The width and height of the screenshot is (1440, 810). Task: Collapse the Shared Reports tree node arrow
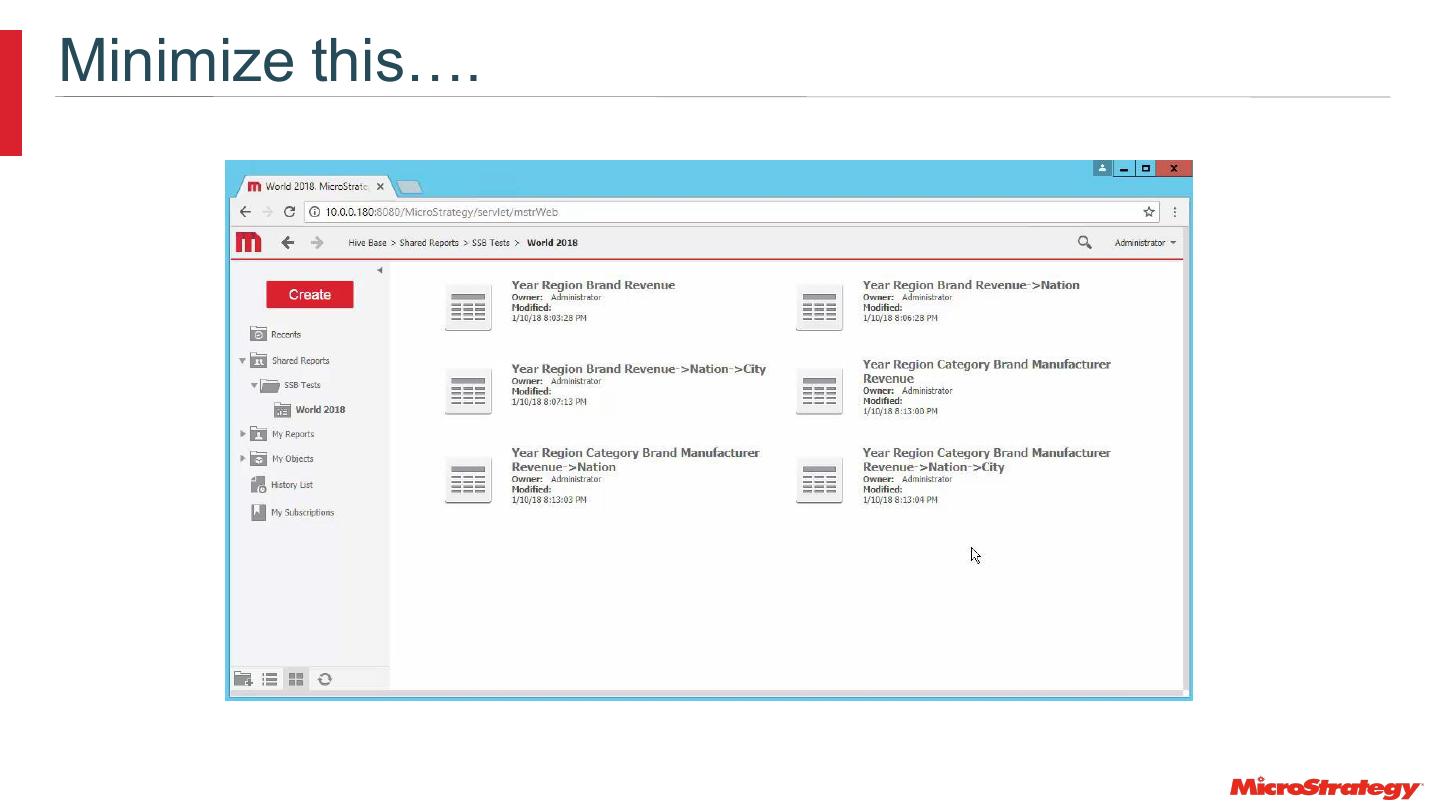[x=242, y=361]
